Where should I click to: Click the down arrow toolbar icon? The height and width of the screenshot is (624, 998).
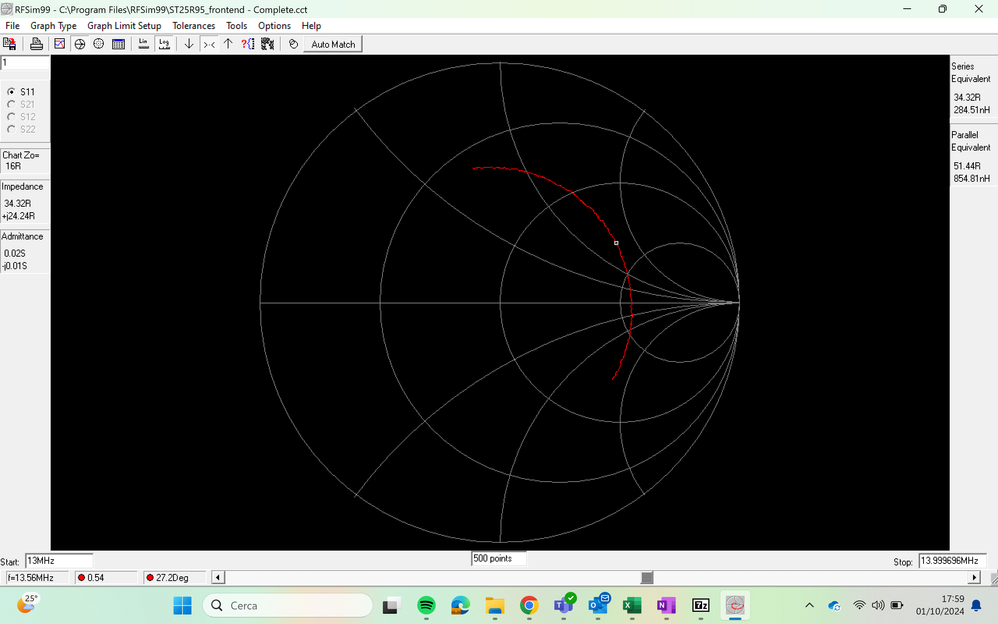[x=189, y=44]
